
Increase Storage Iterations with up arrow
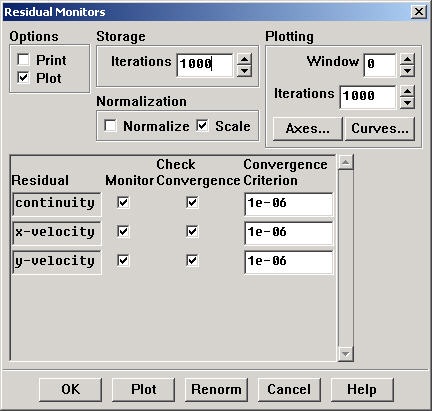point(244,60)
